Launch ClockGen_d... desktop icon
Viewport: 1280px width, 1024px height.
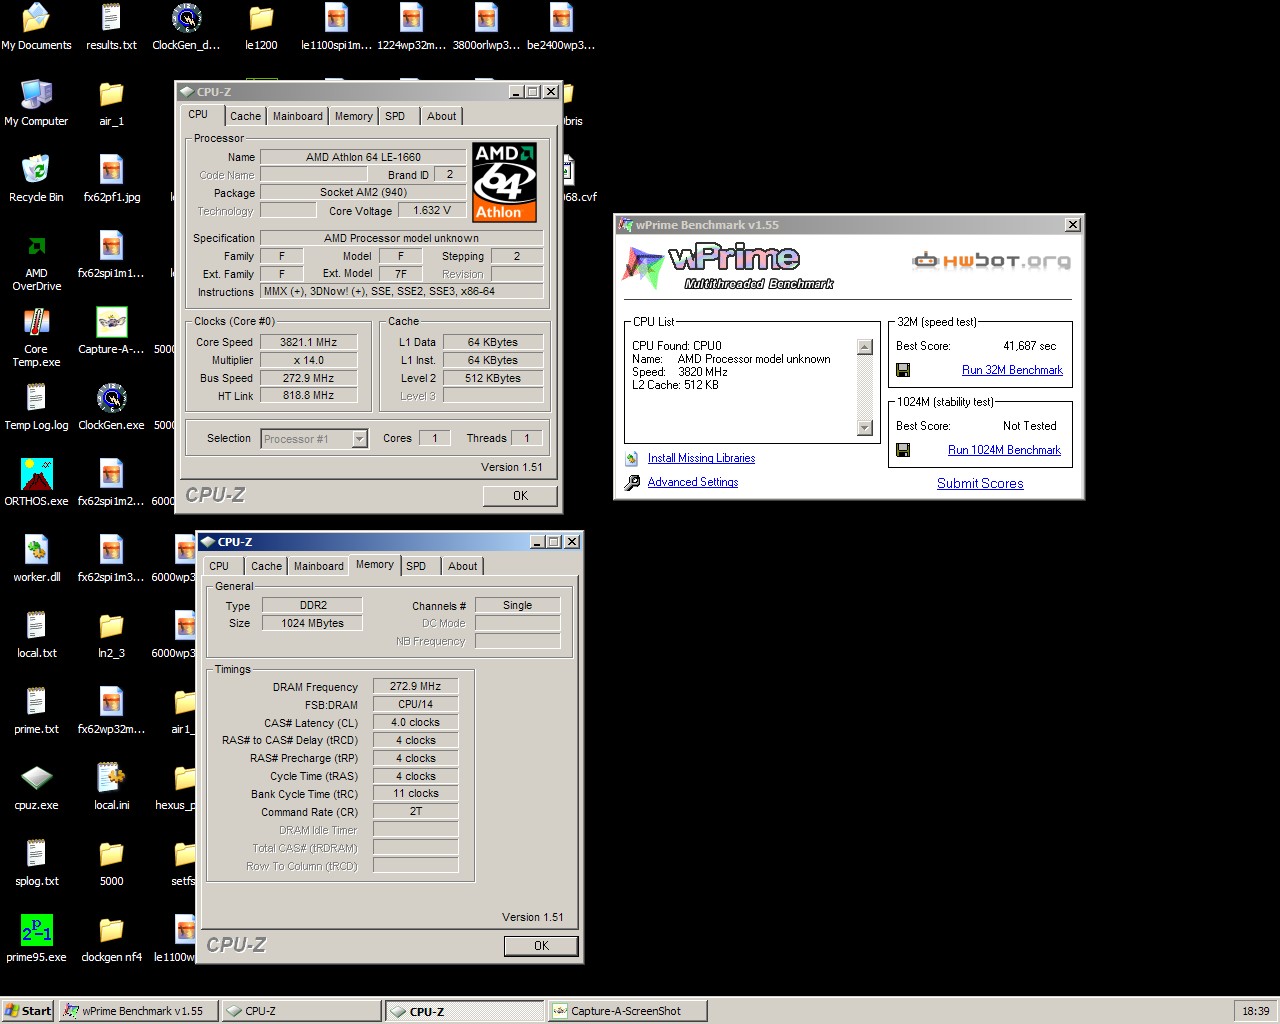click(x=186, y=27)
